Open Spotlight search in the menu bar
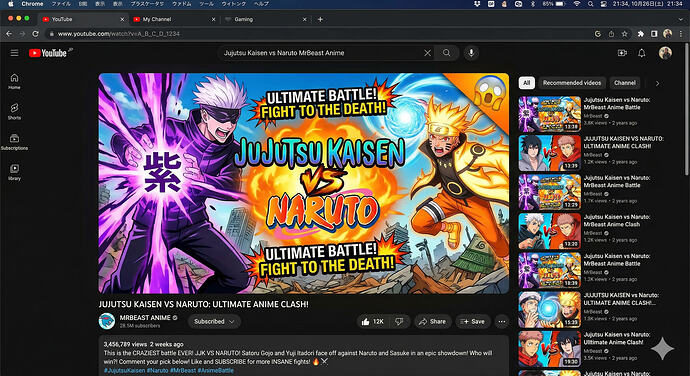This screenshot has height=376, width=690. (590, 4)
